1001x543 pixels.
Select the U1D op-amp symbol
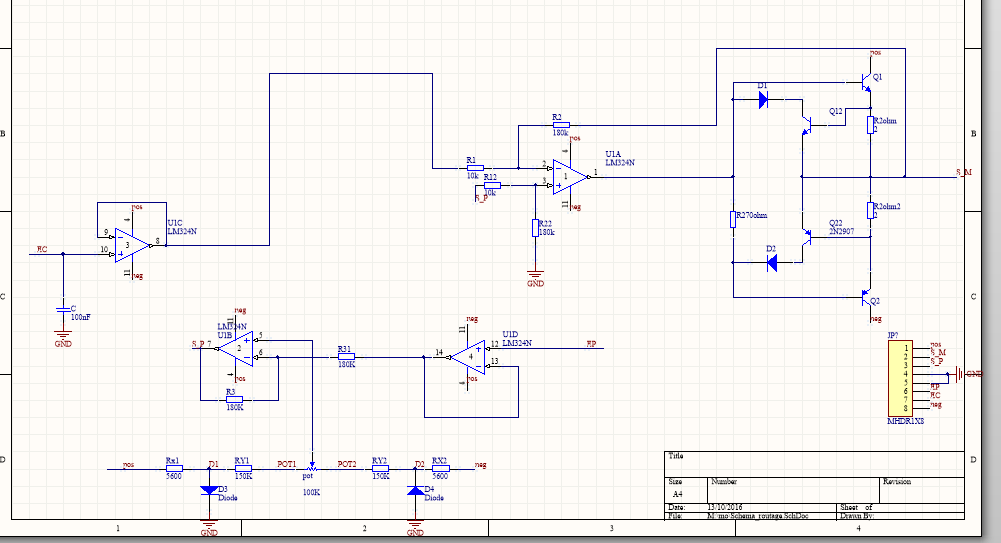click(x=467, y=357)
